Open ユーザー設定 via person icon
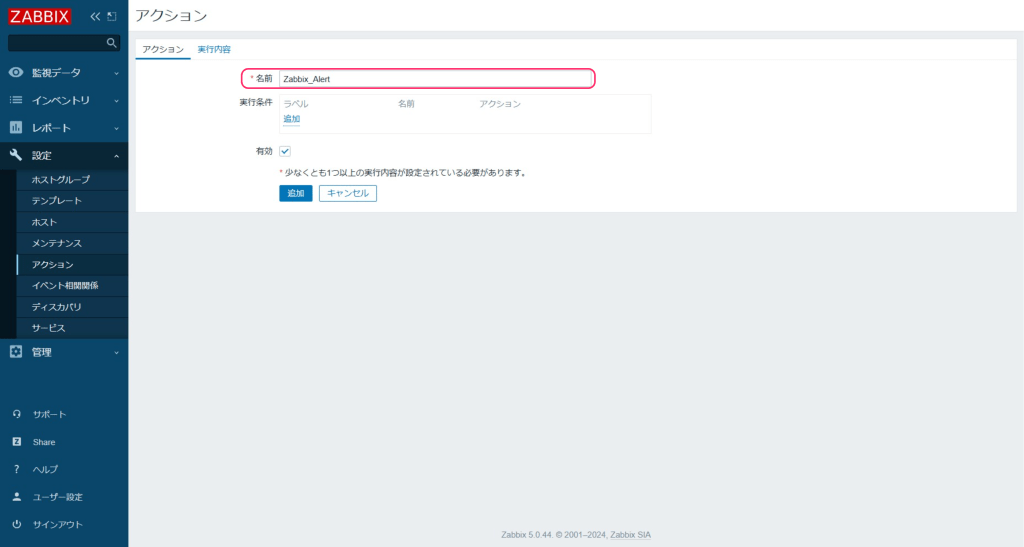Screen dimensions: 1024x547 tap(17, 497)
